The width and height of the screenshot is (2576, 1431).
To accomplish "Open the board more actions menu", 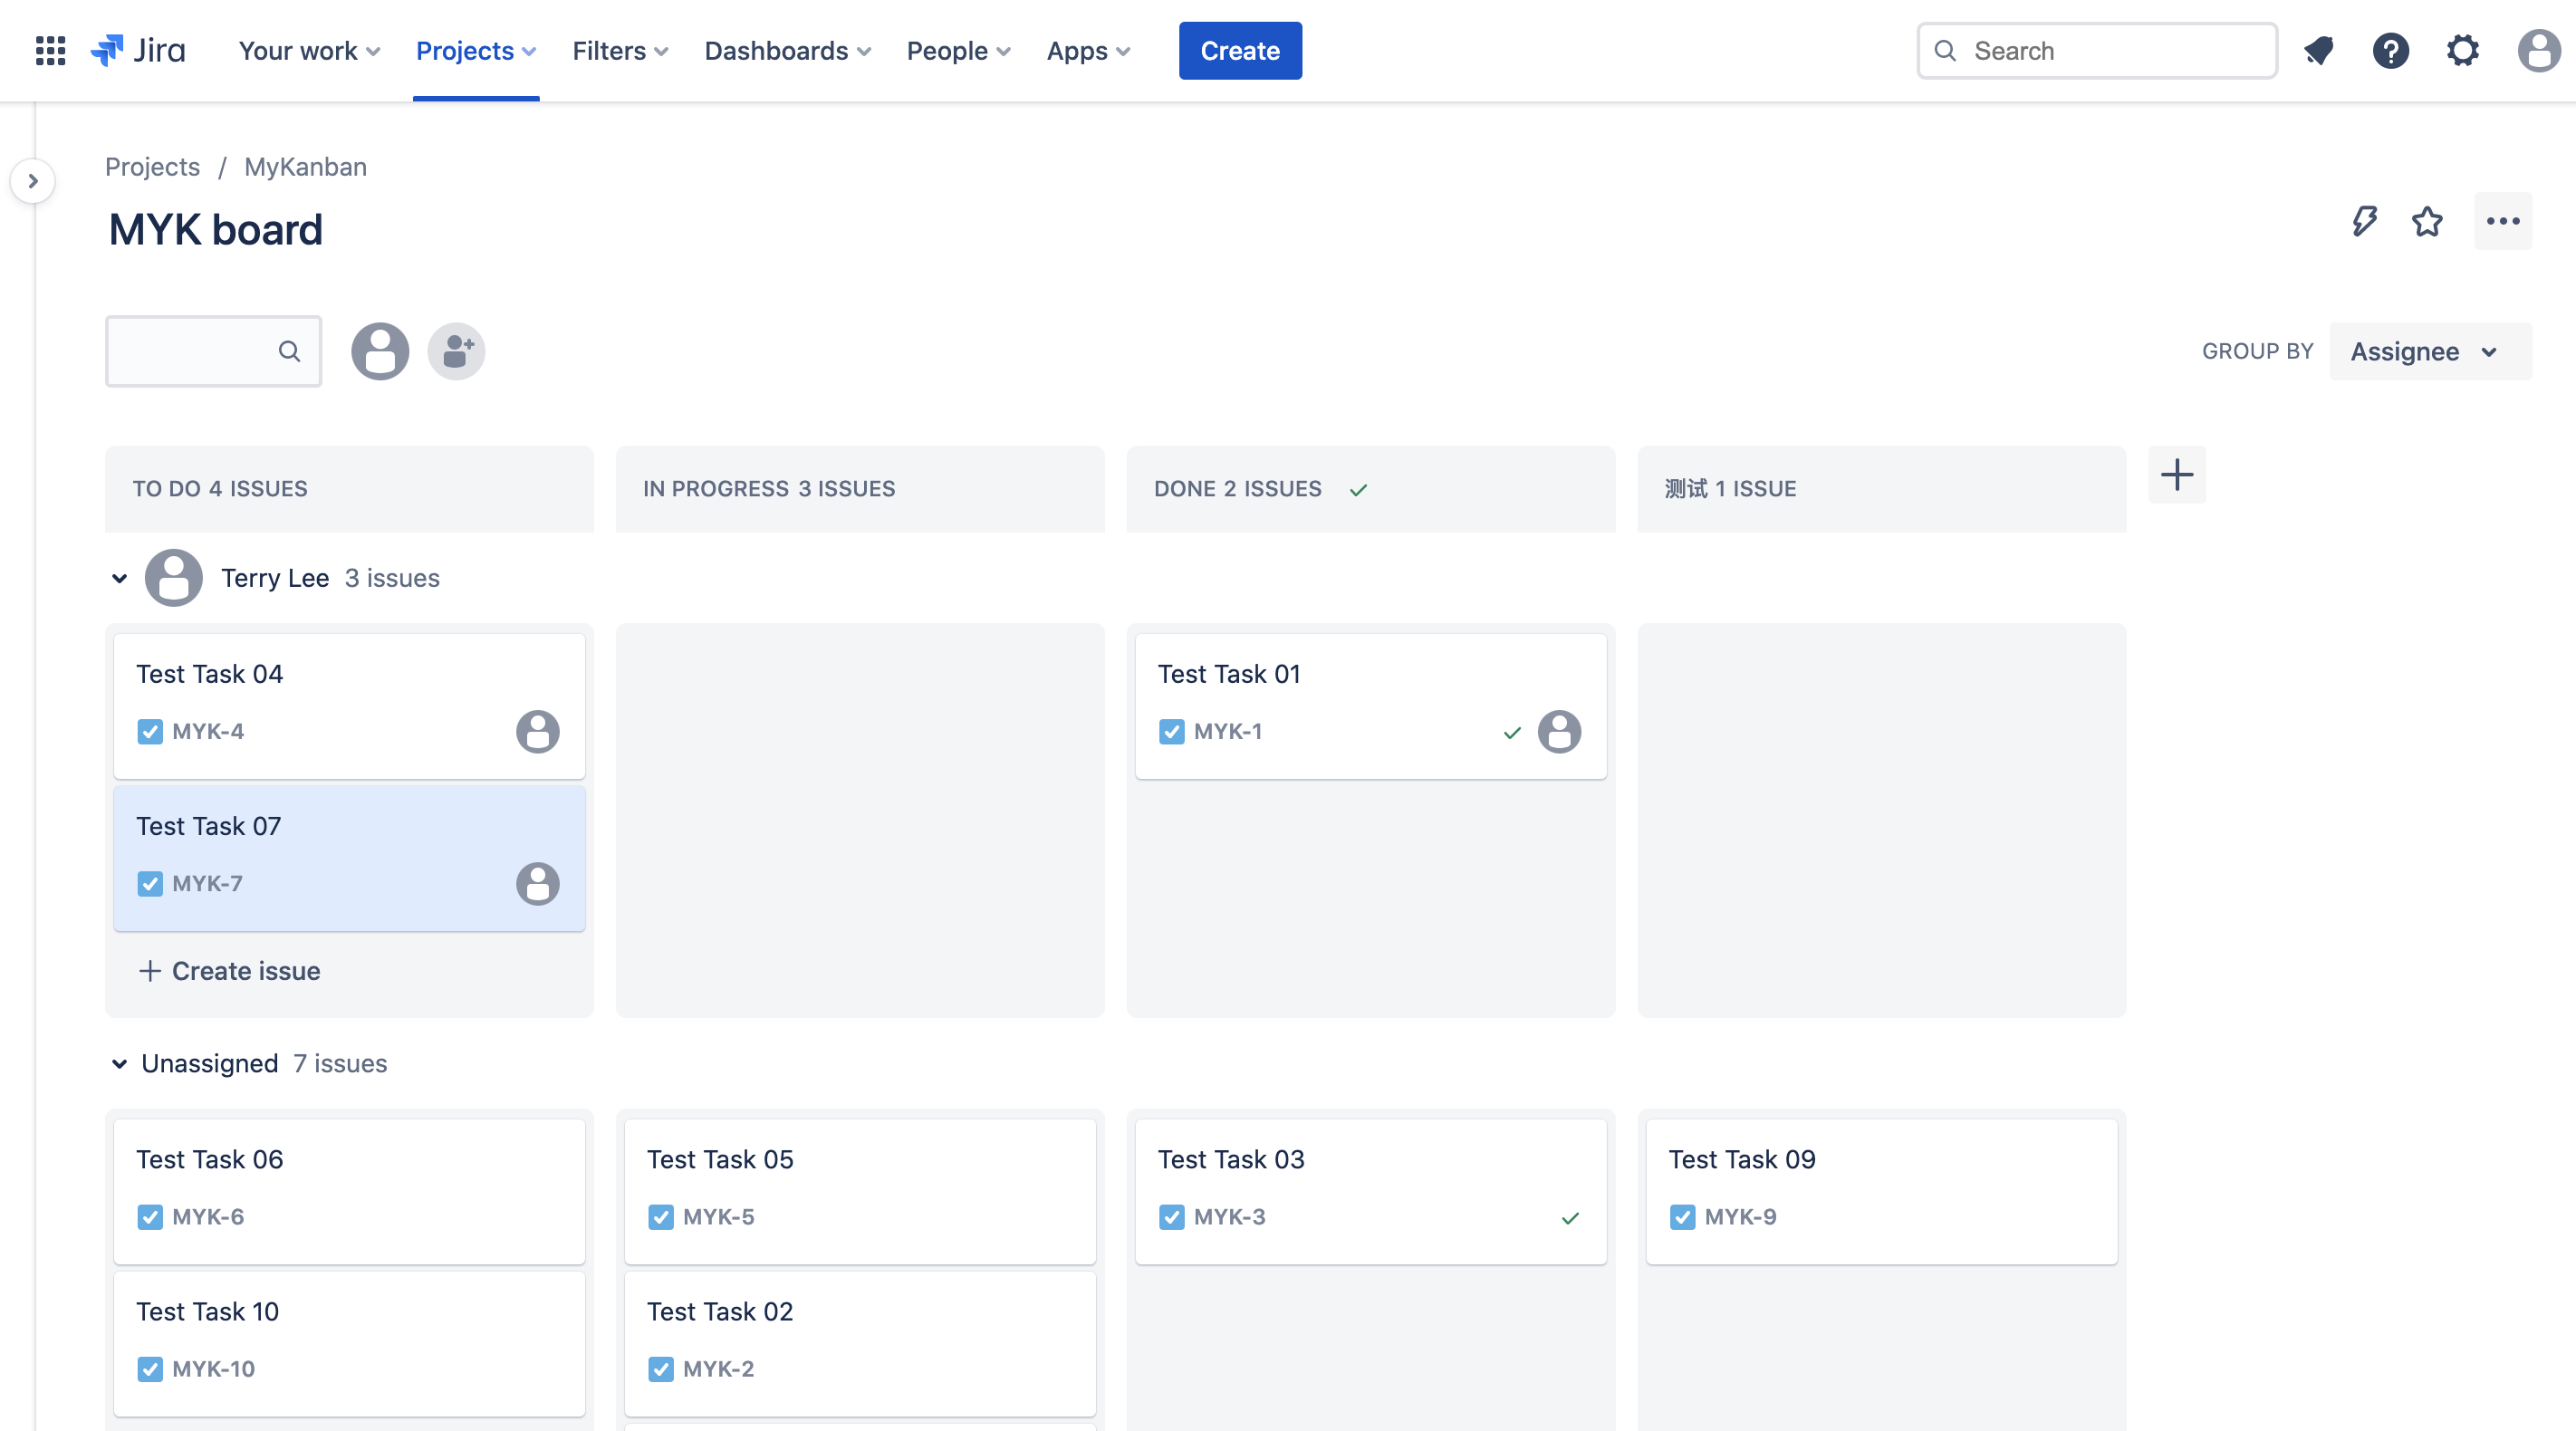I will [x=2502, y=221].
